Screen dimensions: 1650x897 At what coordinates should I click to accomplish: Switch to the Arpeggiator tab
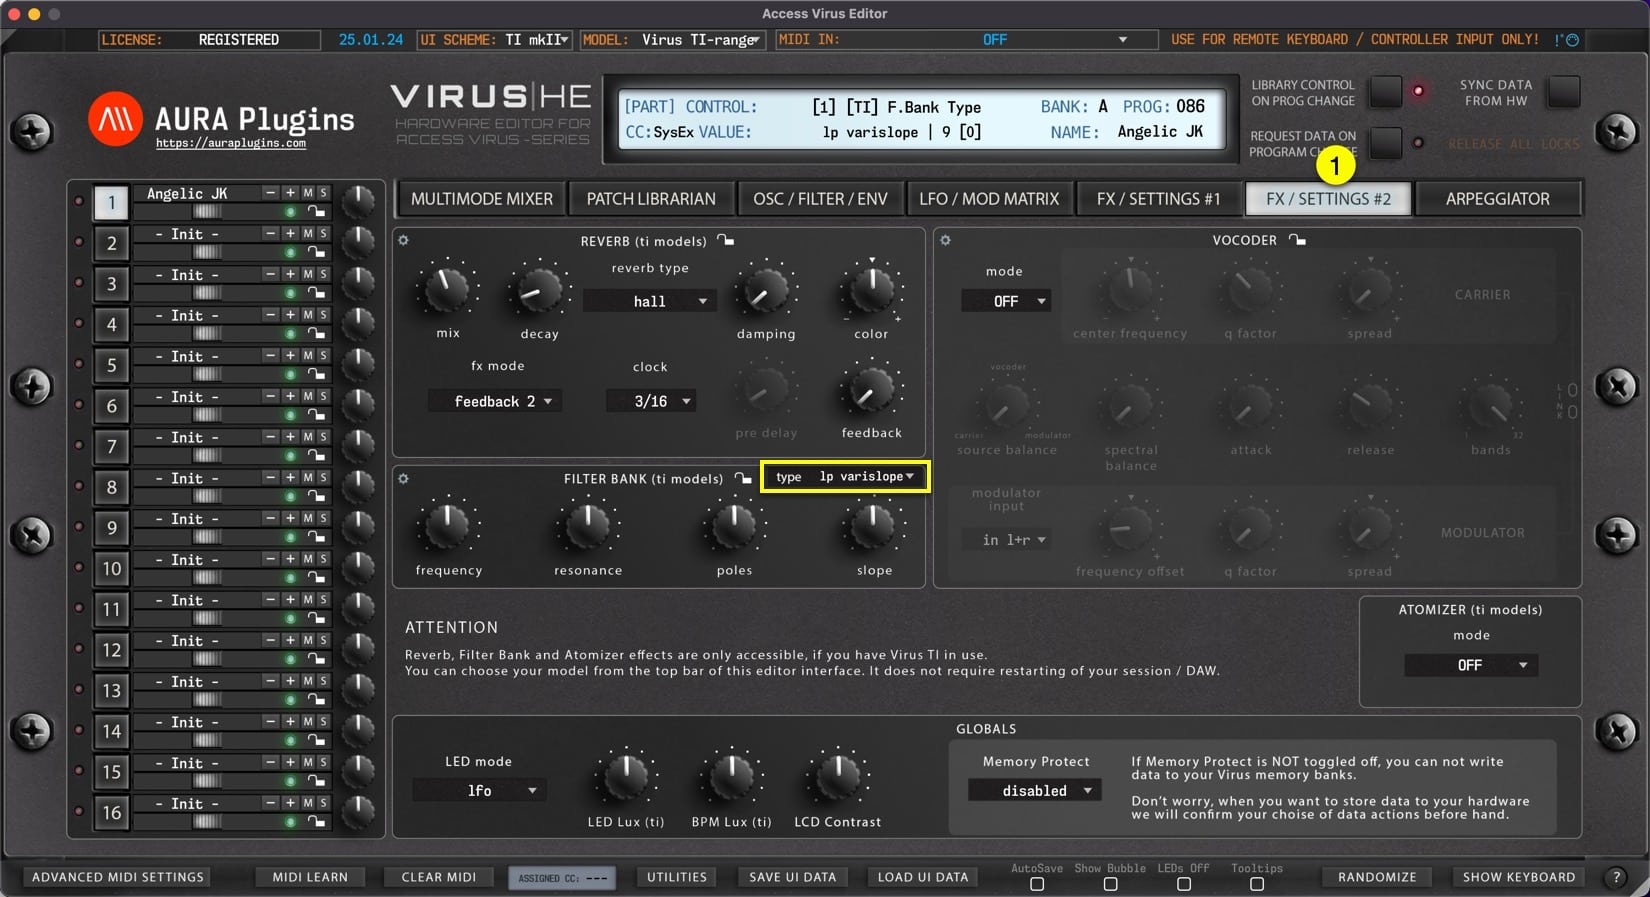tap(1497, 199)
